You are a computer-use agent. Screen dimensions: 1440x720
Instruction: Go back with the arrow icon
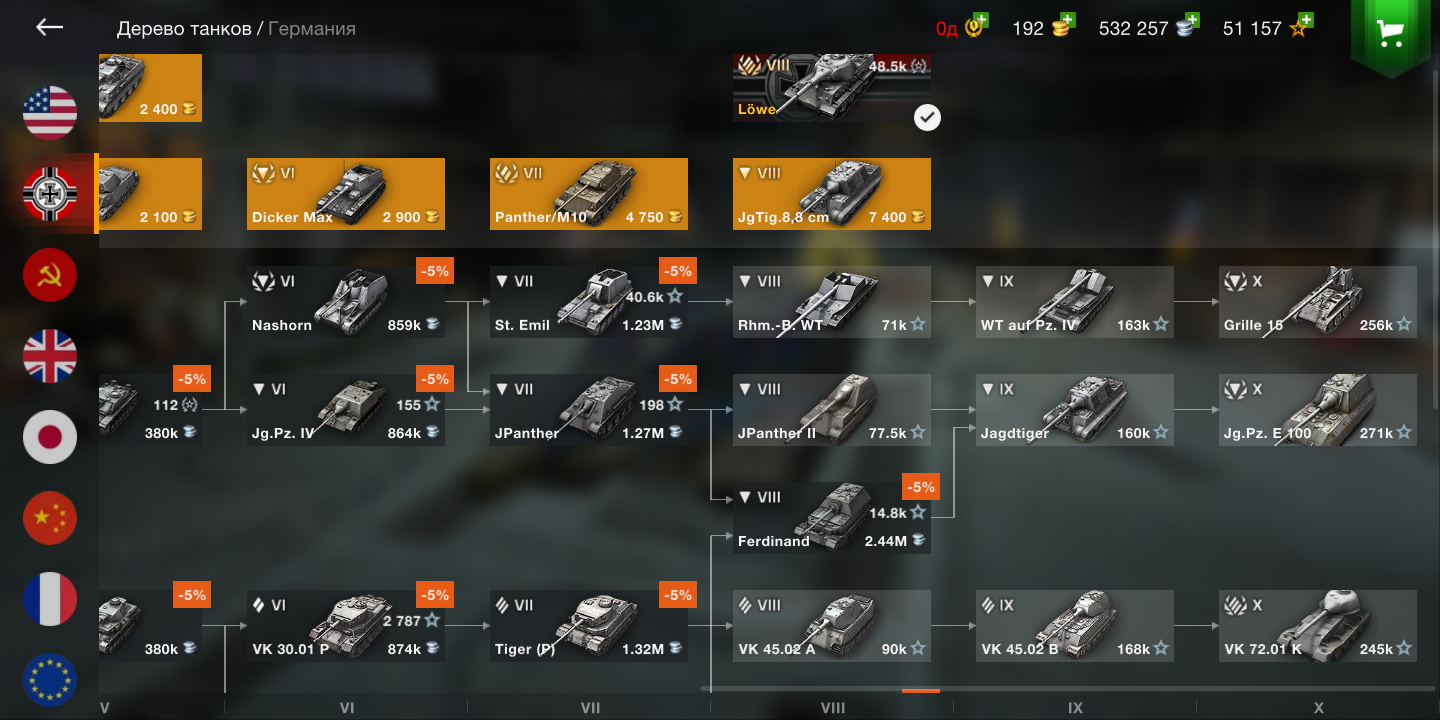click(x=49, y=28)
